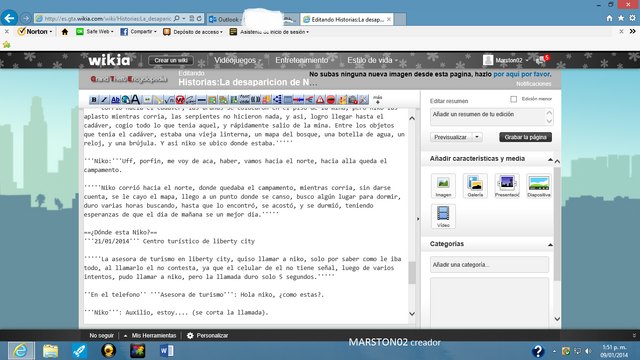Collapse the right panel with the divider arrow

tap(418, 219)
